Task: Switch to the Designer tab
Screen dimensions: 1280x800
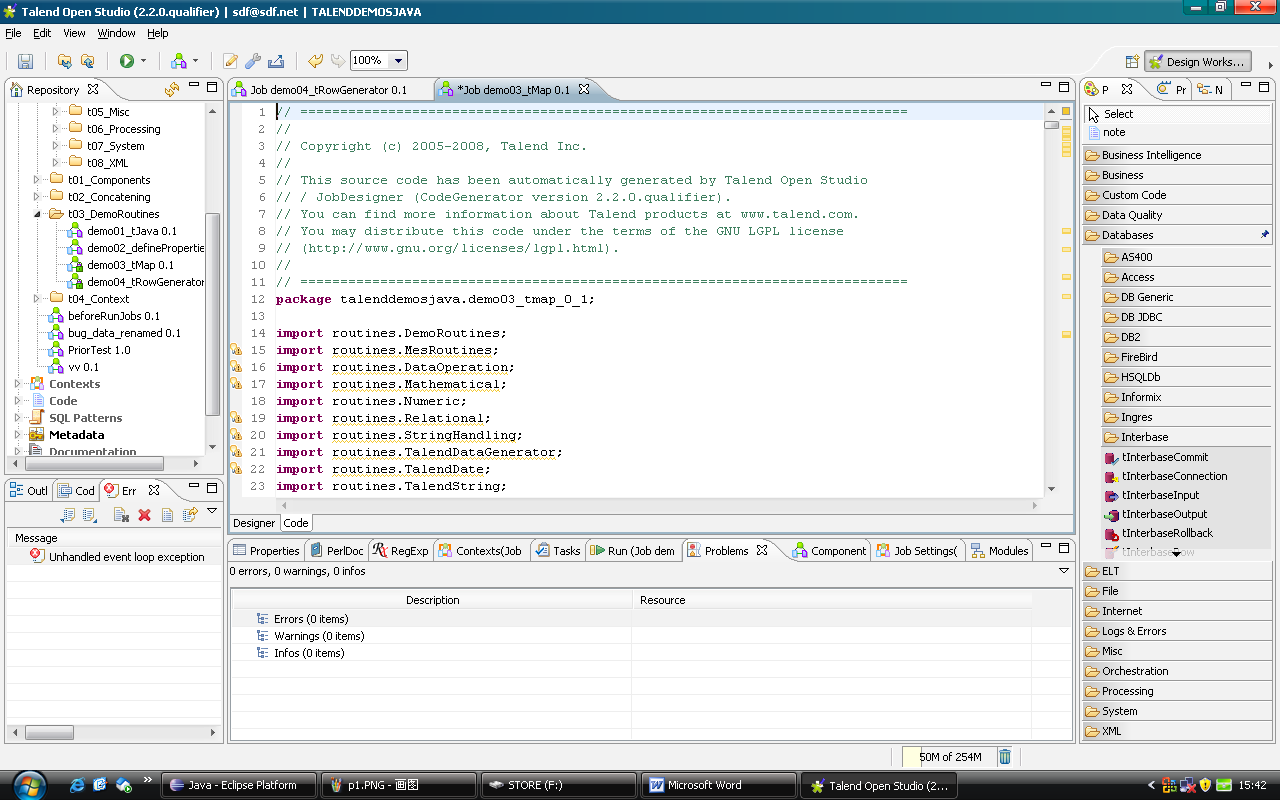Action: [x=254, y=523]
